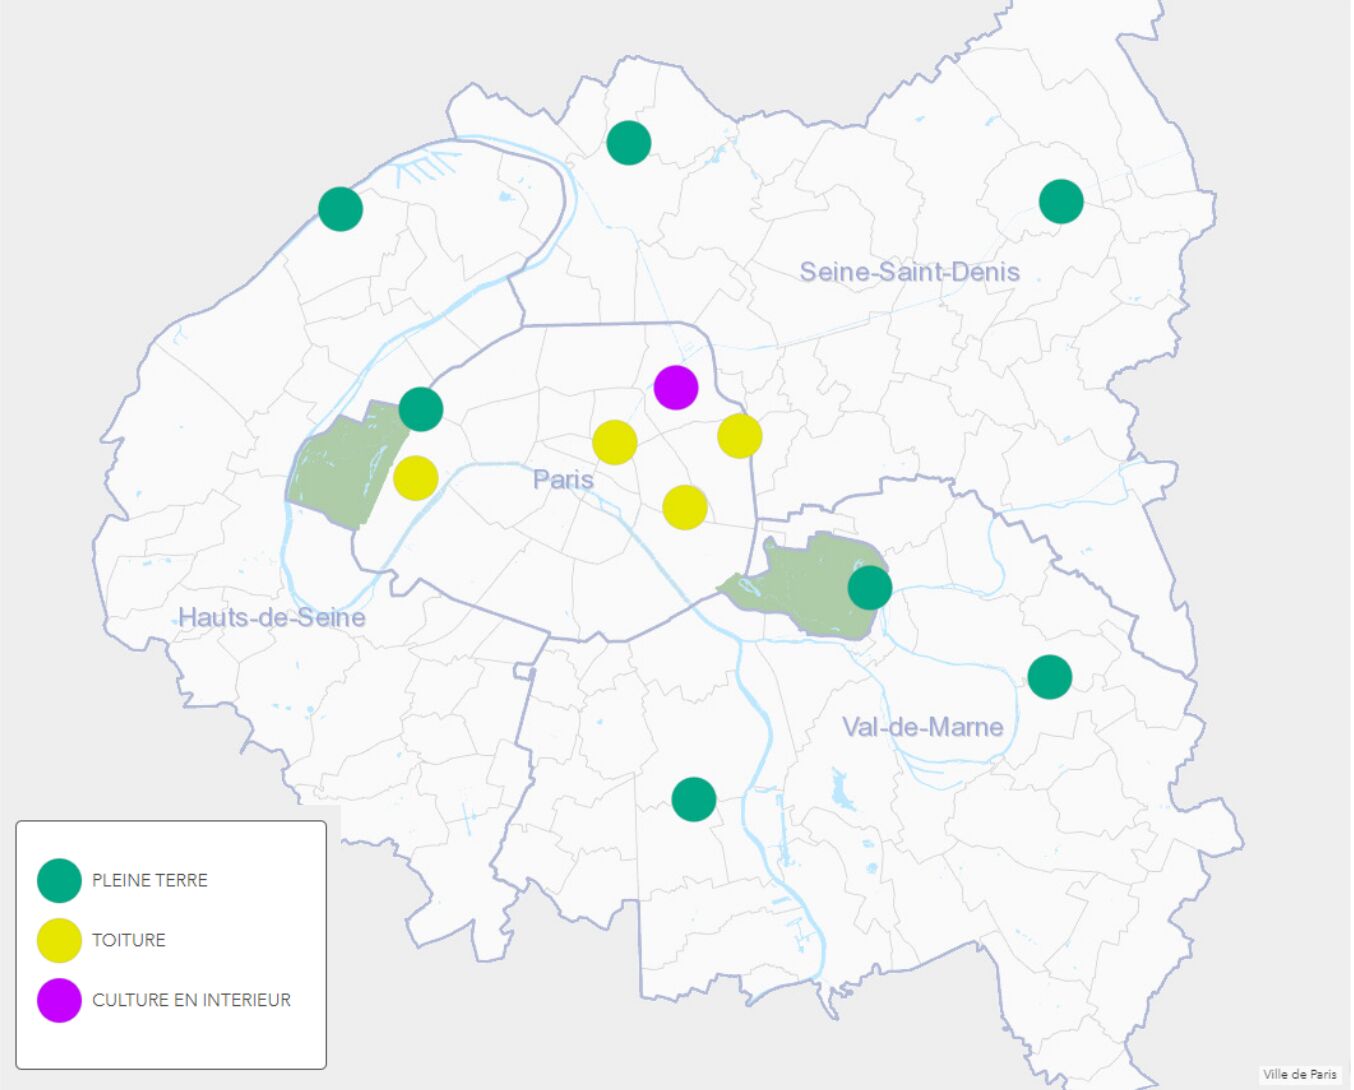Image resolution: width=1354 pixels, height=1090 pixels.
Task: Select the green marker inside Bois de Vincennes
Action: click(x=869, y=587)
